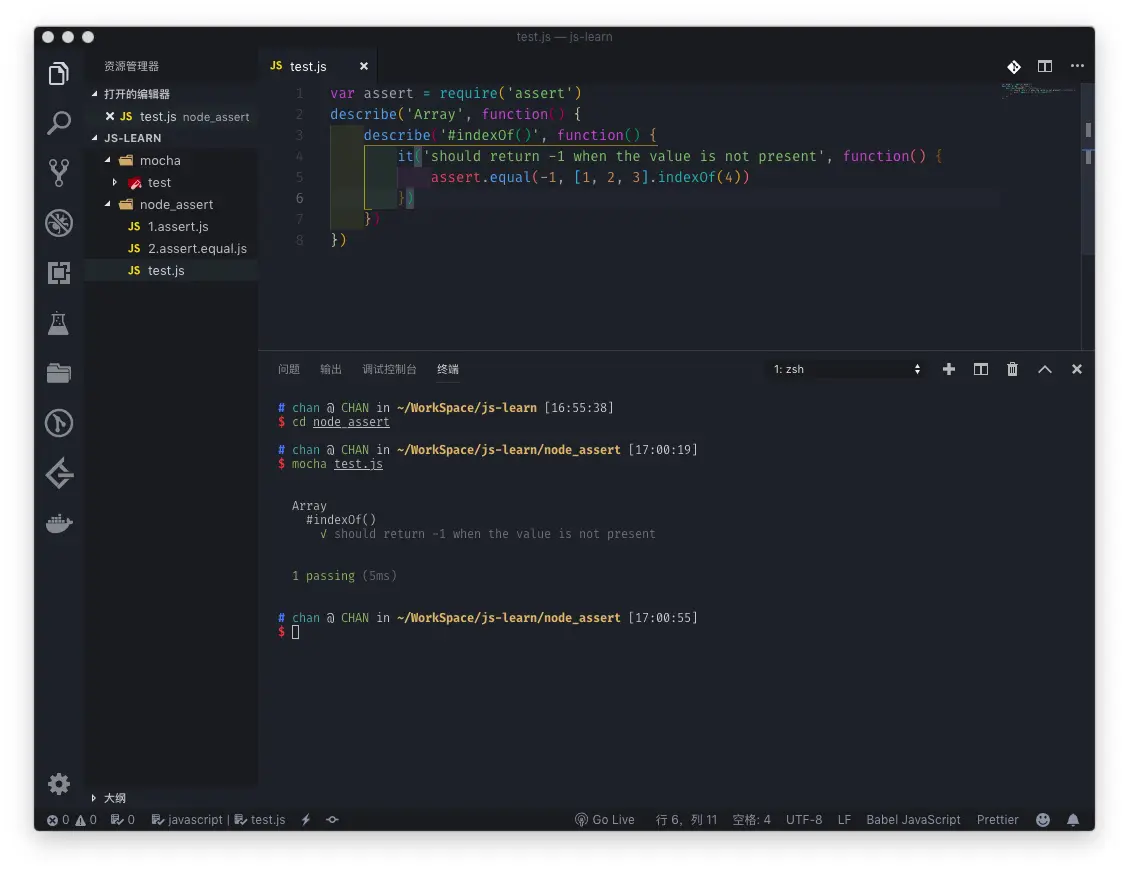Viewport: 1129px width, 873px height.
Task: Change language mode Babel JavaScript
Action: click(x=913, y=820)
